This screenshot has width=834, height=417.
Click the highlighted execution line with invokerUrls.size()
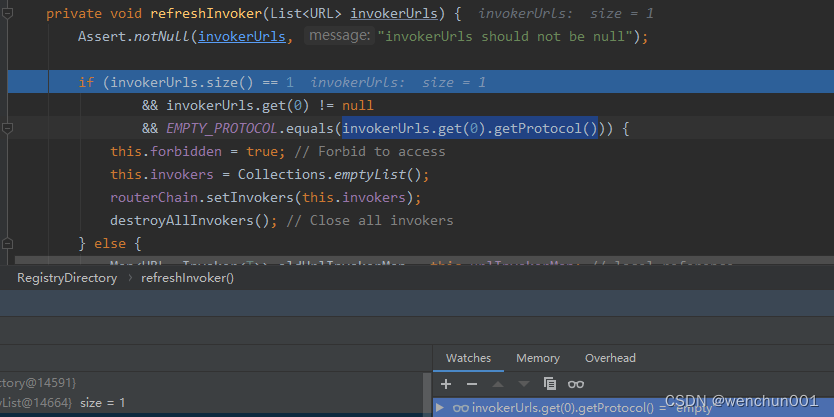click(421, 82)
